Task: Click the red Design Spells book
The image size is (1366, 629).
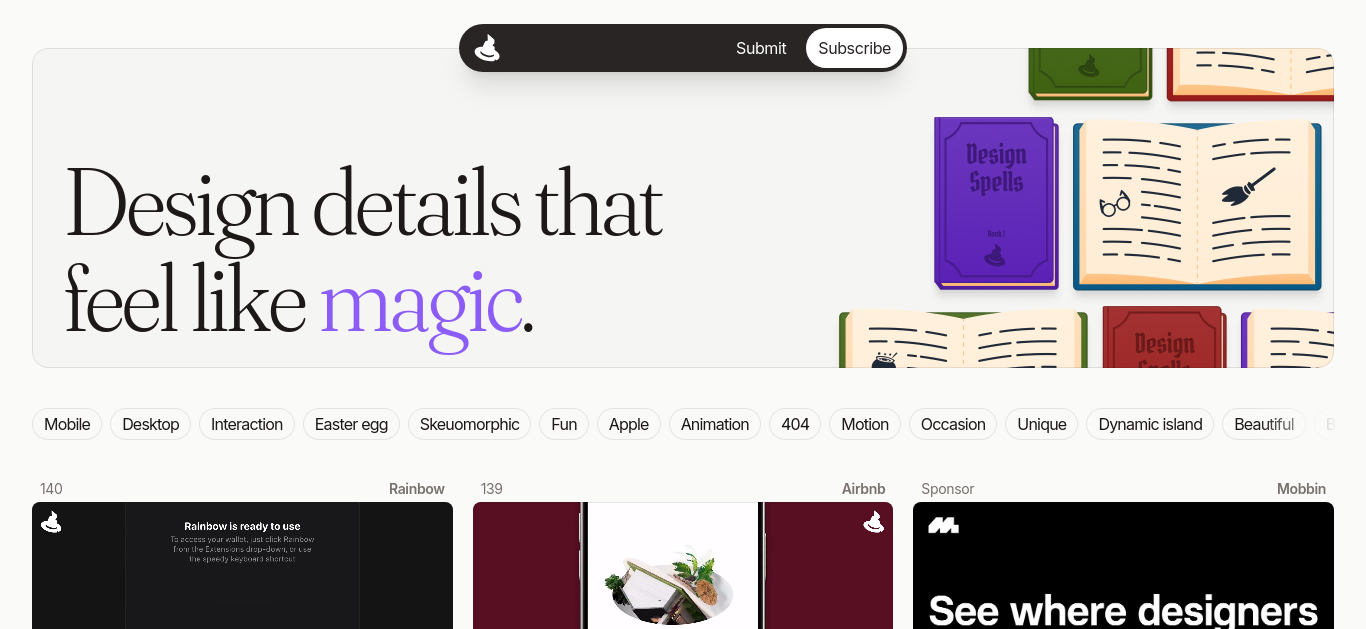Action: coord(1165,337)
